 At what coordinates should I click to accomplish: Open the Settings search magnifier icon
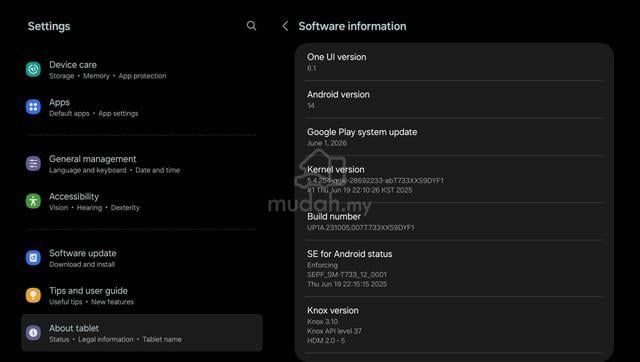pos(251,26)
